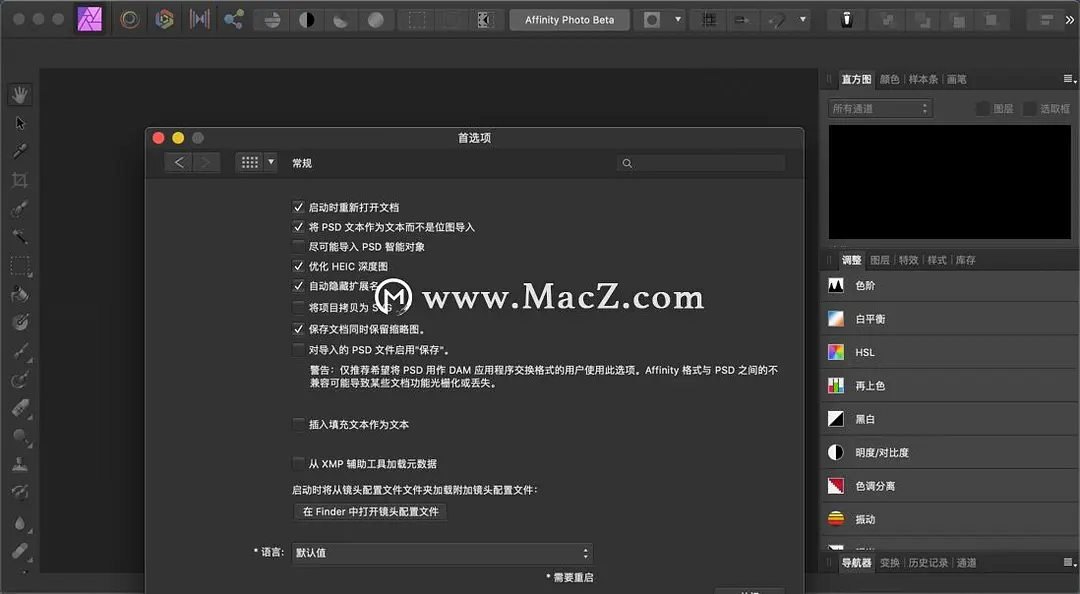
Task: Switch to Tone Mapping Persona
Action: (199, 19)
